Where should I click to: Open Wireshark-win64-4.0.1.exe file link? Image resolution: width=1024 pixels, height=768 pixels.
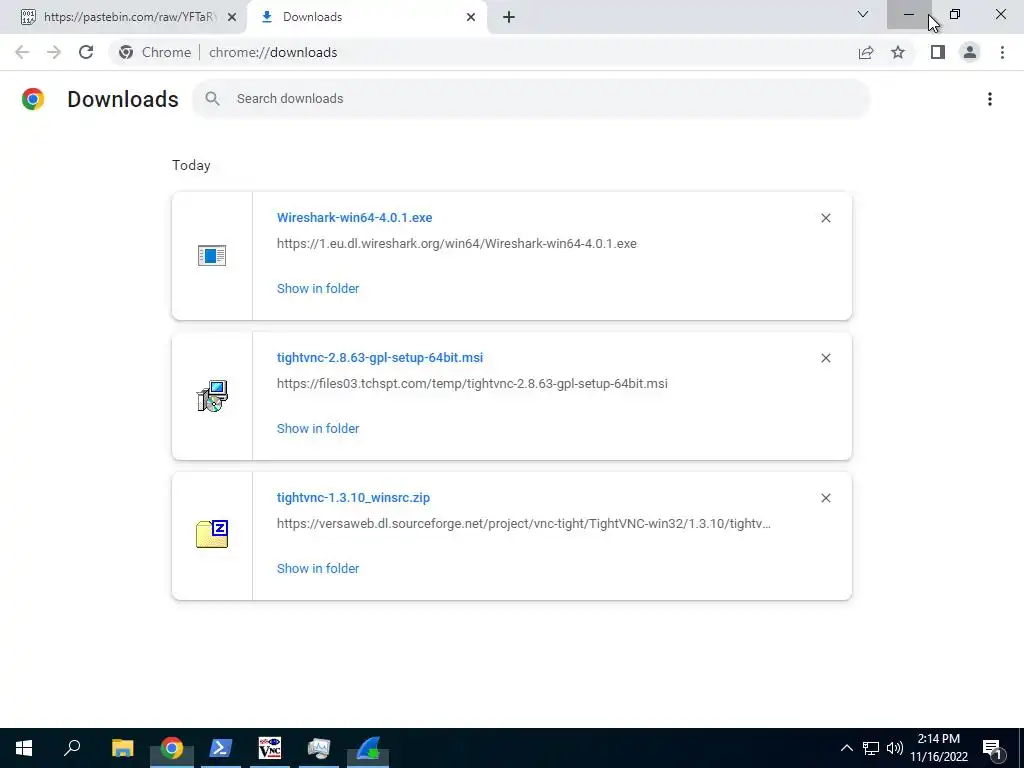click(355, 217)
